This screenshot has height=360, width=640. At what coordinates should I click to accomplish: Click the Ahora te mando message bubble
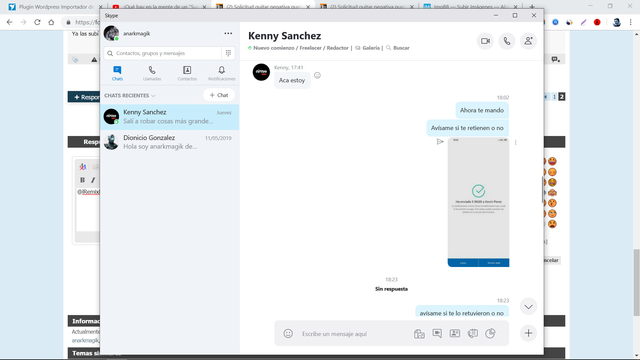[482, 110]
